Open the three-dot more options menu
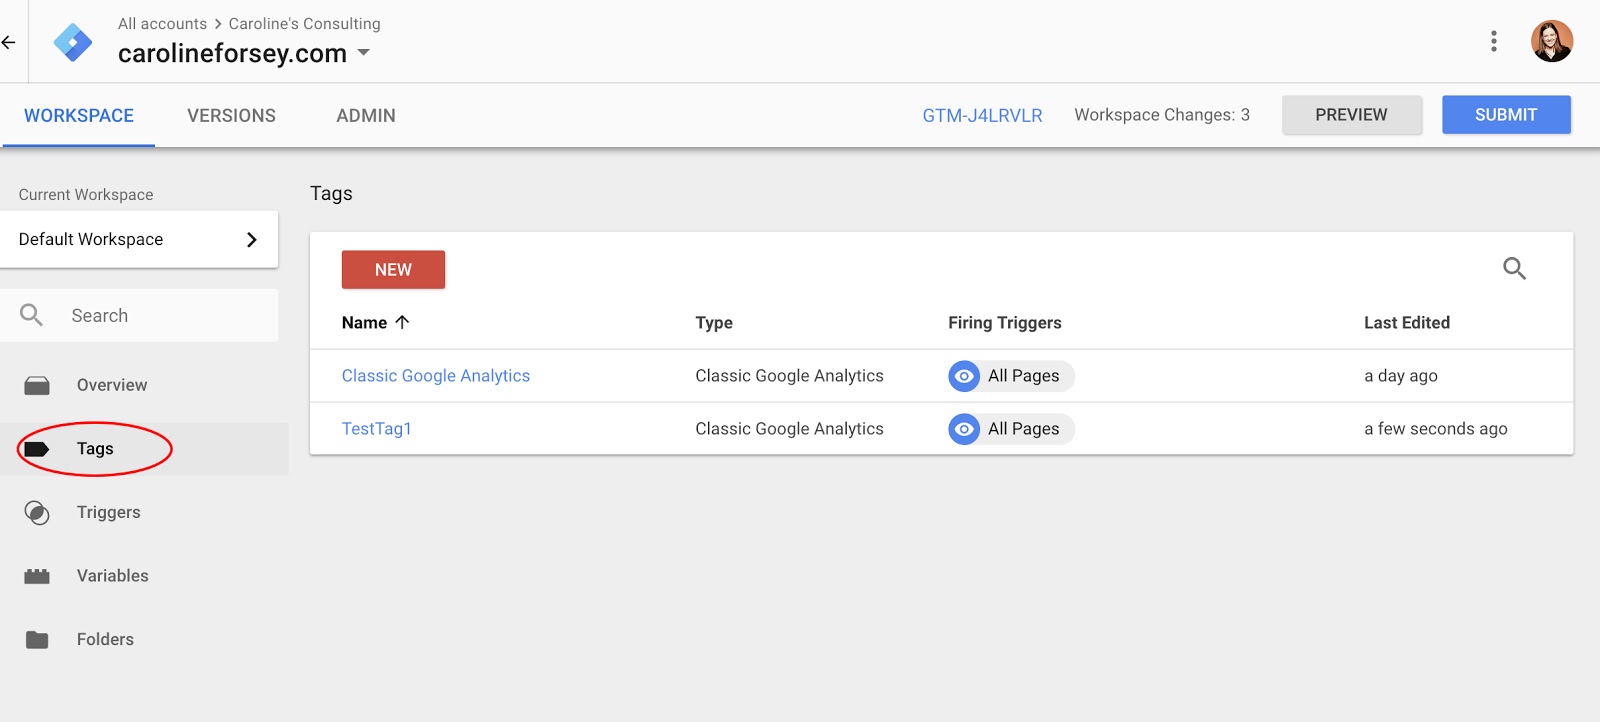This screenshot has height=722, width=1600. pyautogui.click(x=1493, y=41)
